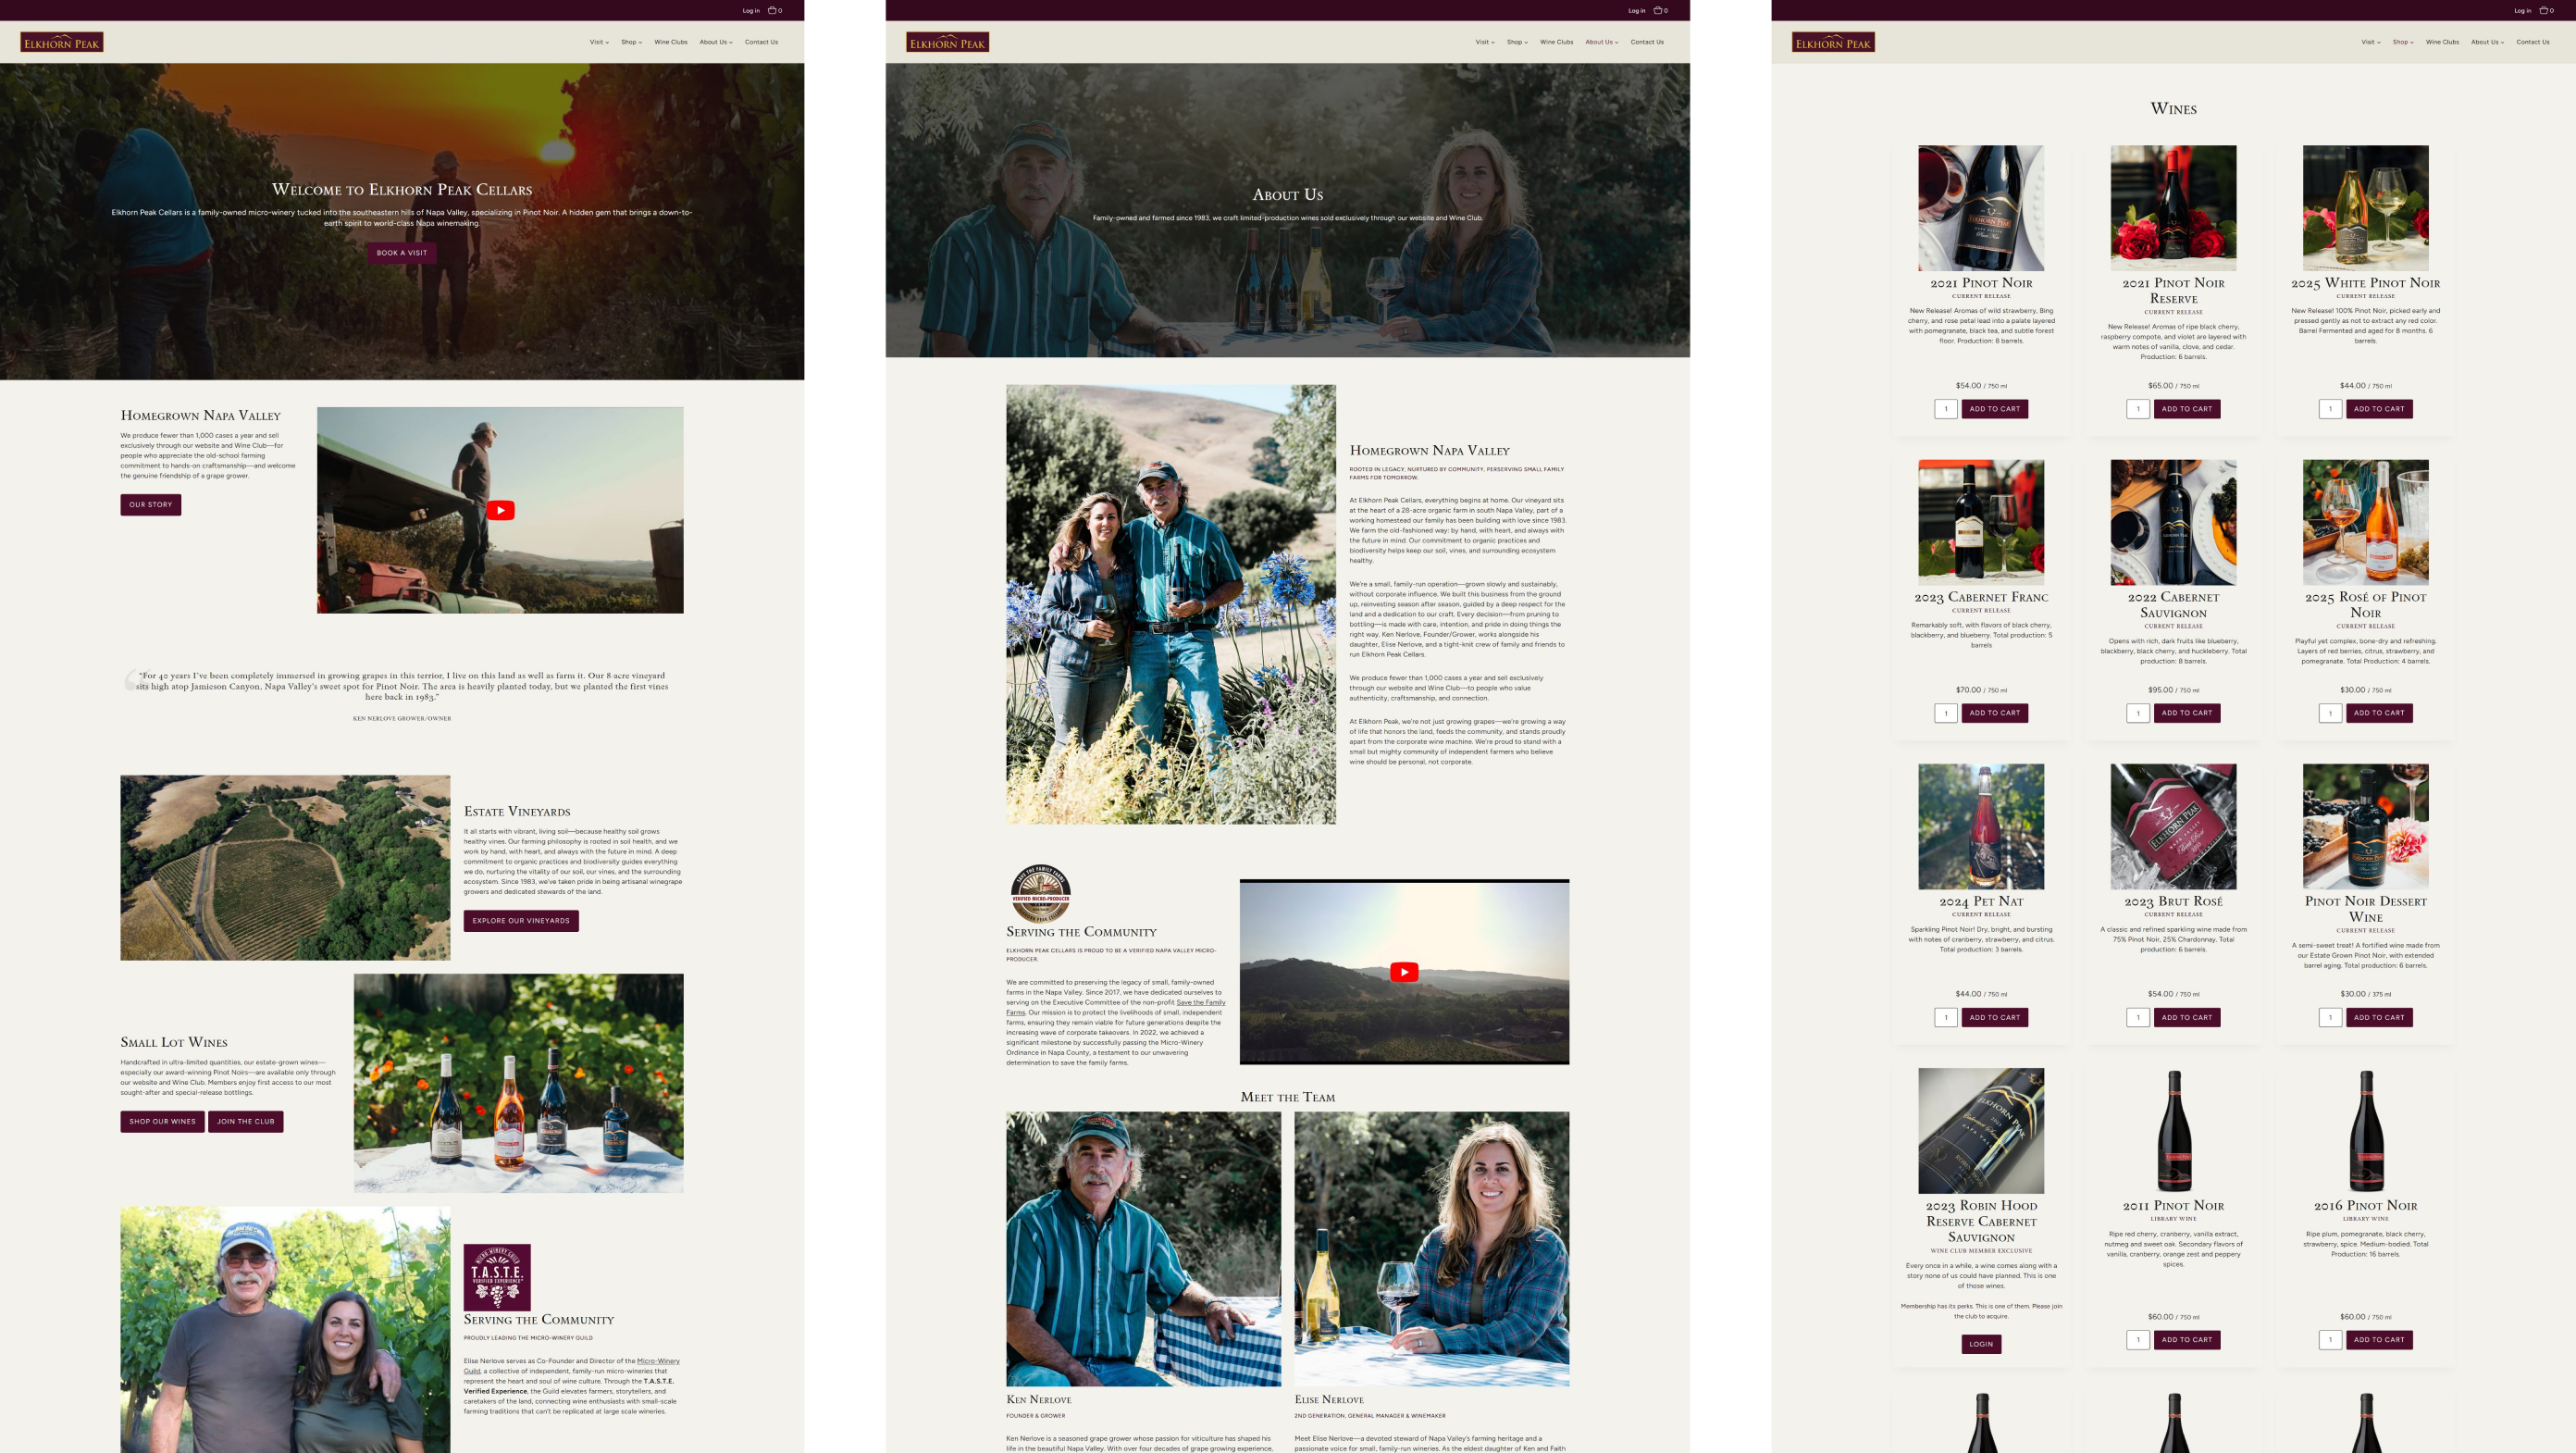Open the cart icon on the home page
Image resolution: width=2576 pixels, height=1453 pixels.
tap(774, 10)
